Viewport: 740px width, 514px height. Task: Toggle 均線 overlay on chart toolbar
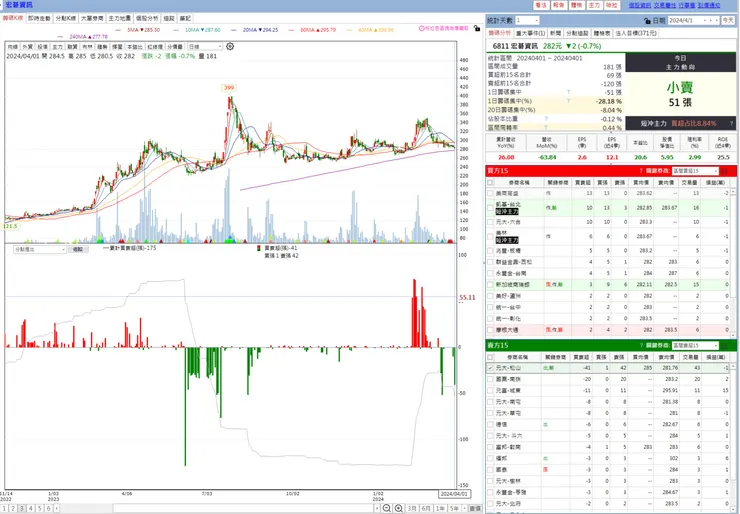click(x=13, y=47)
